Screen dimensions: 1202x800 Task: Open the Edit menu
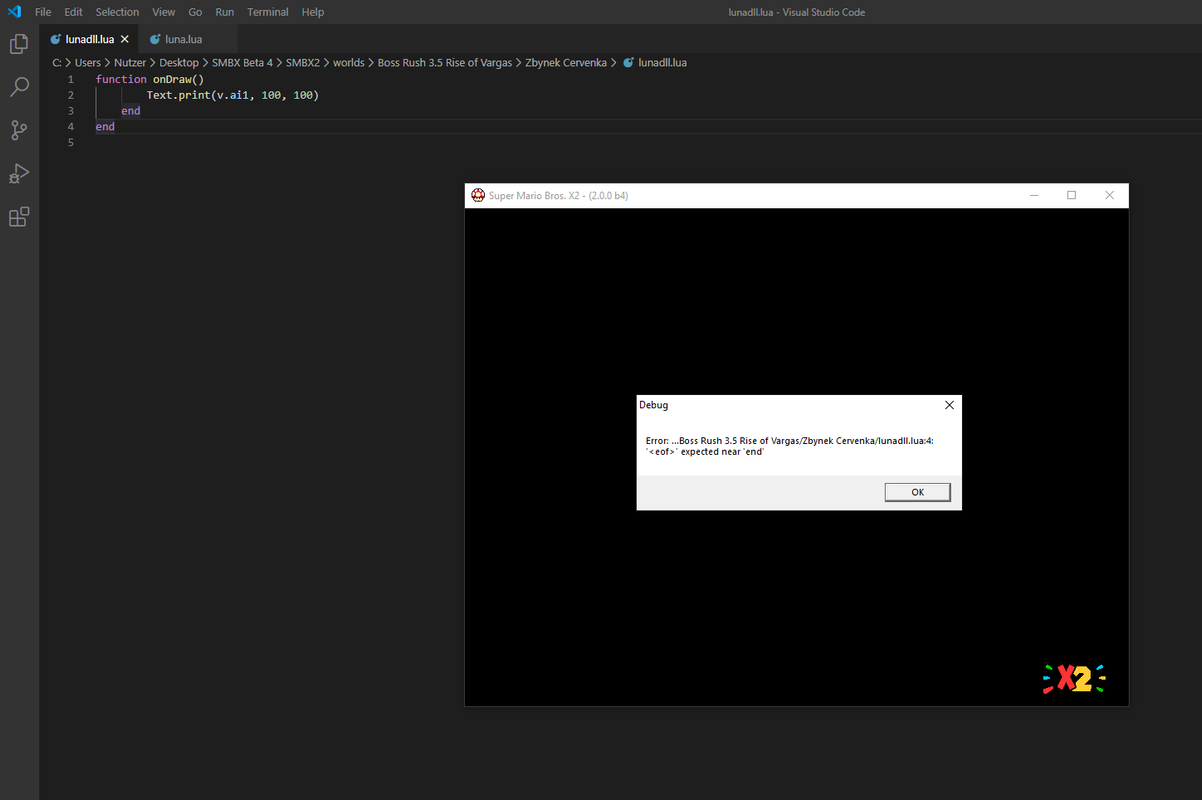click(x=73, y=12)
